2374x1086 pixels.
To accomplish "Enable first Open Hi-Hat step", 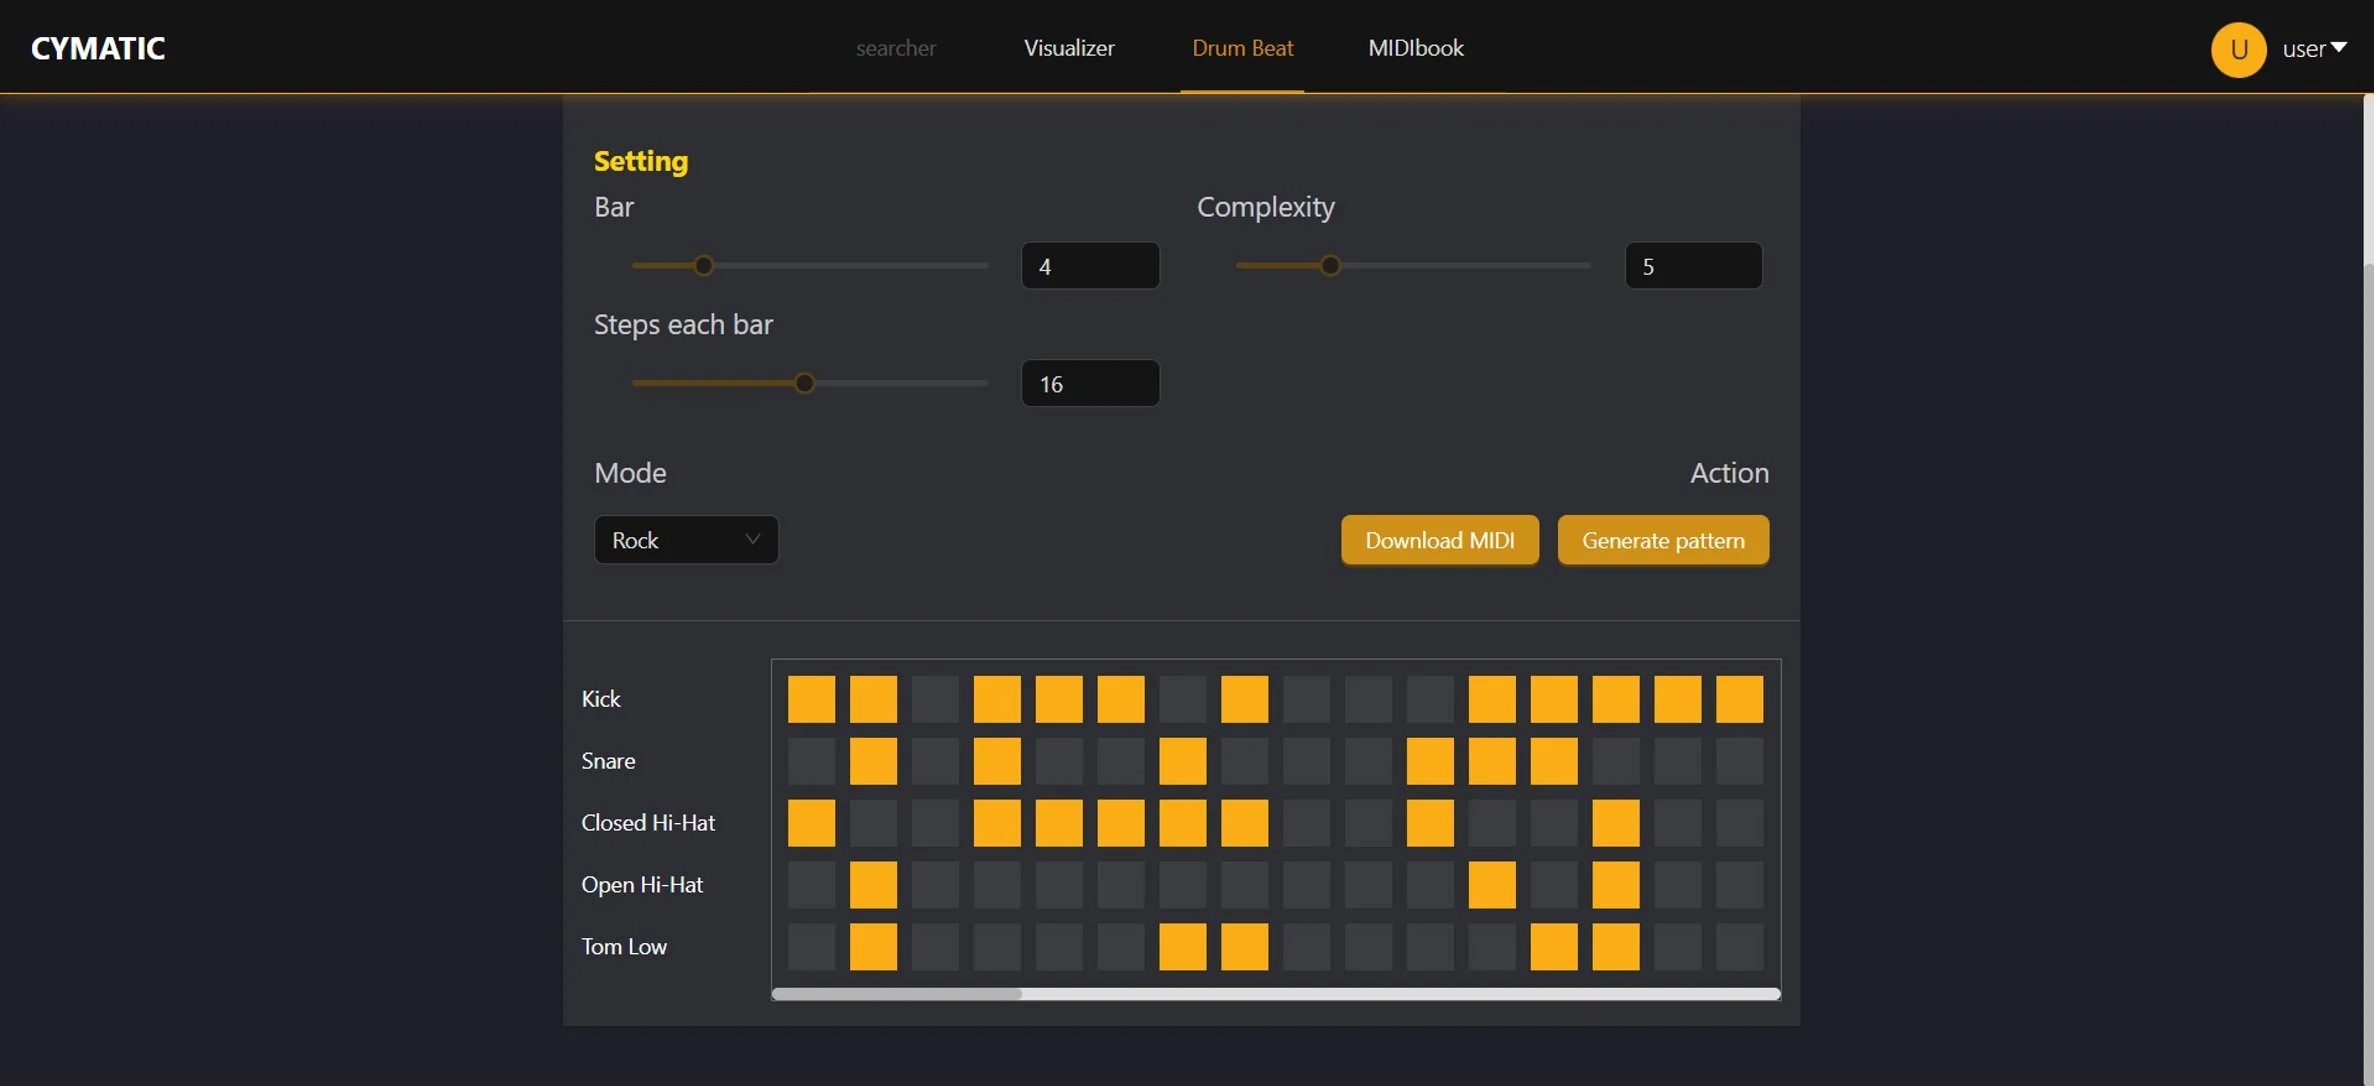I will (811, 885).
